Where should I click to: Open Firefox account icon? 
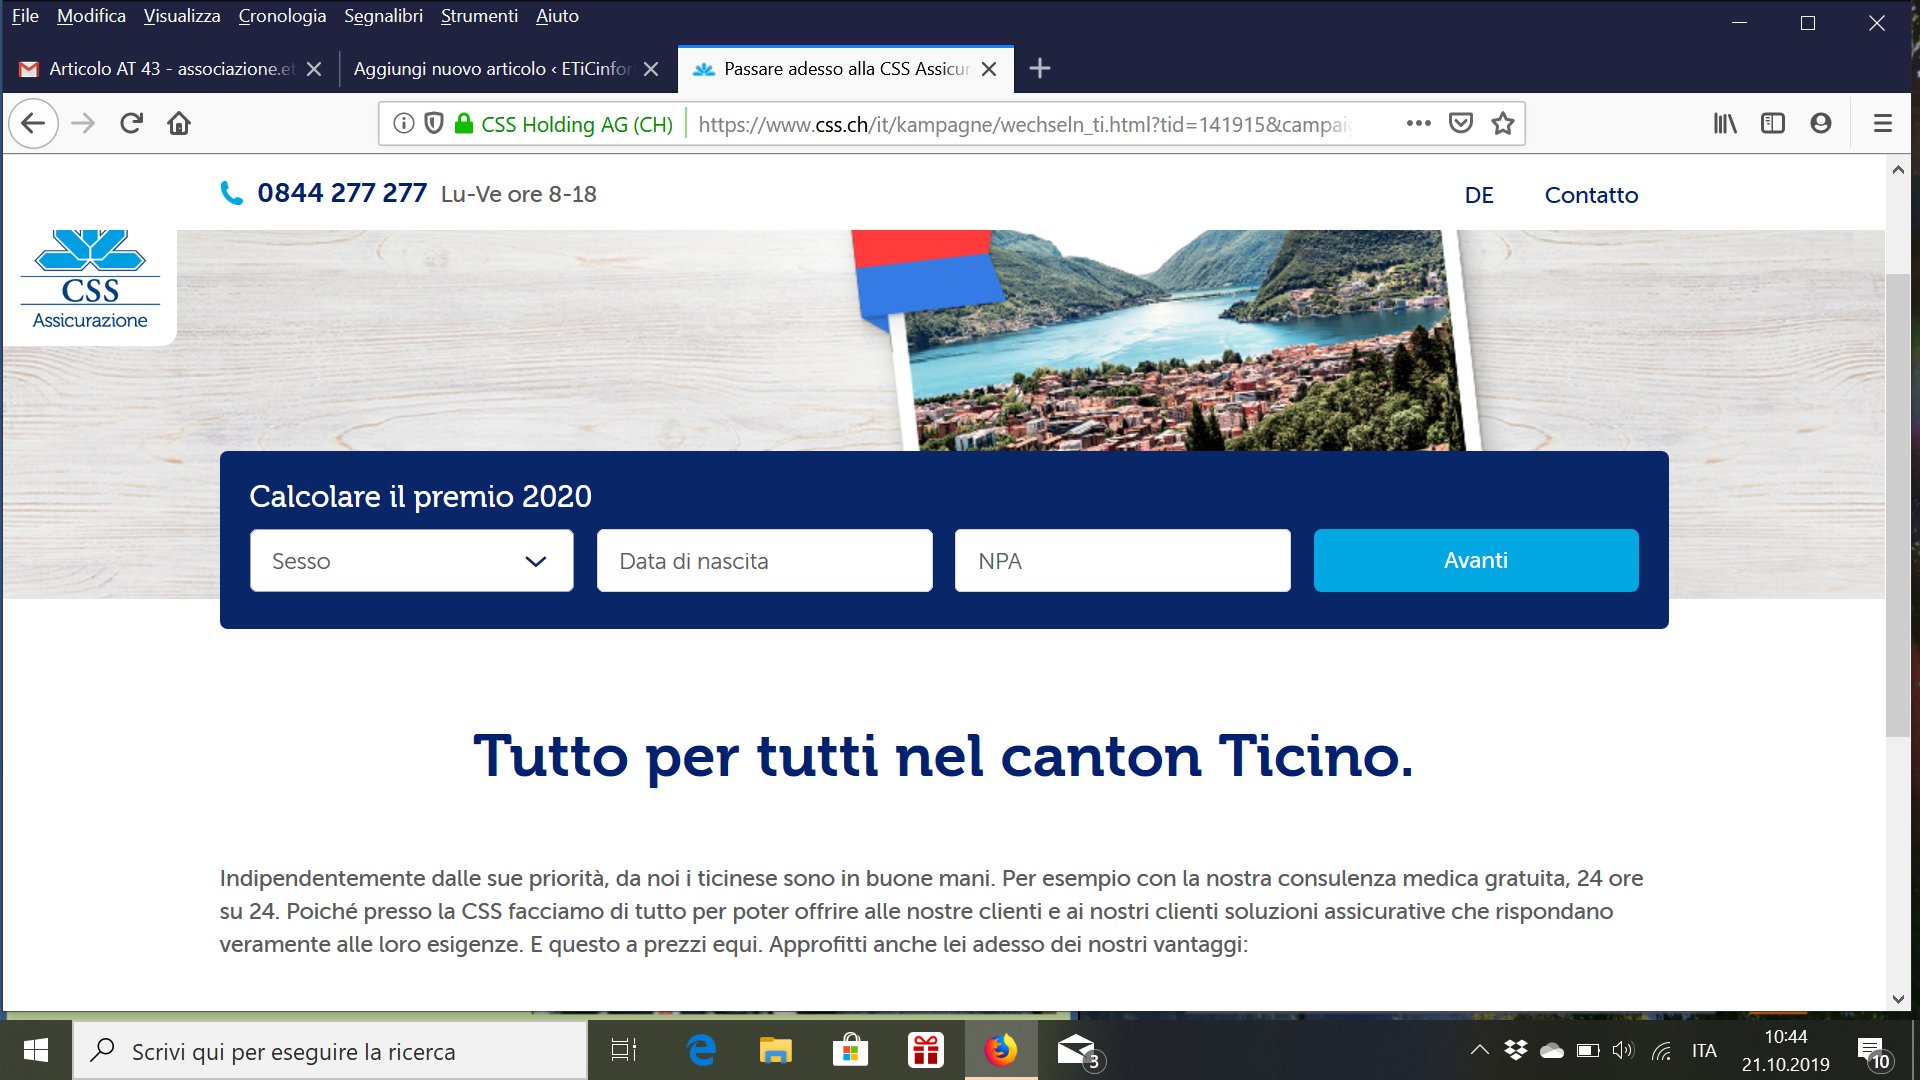pos(1821,124)
